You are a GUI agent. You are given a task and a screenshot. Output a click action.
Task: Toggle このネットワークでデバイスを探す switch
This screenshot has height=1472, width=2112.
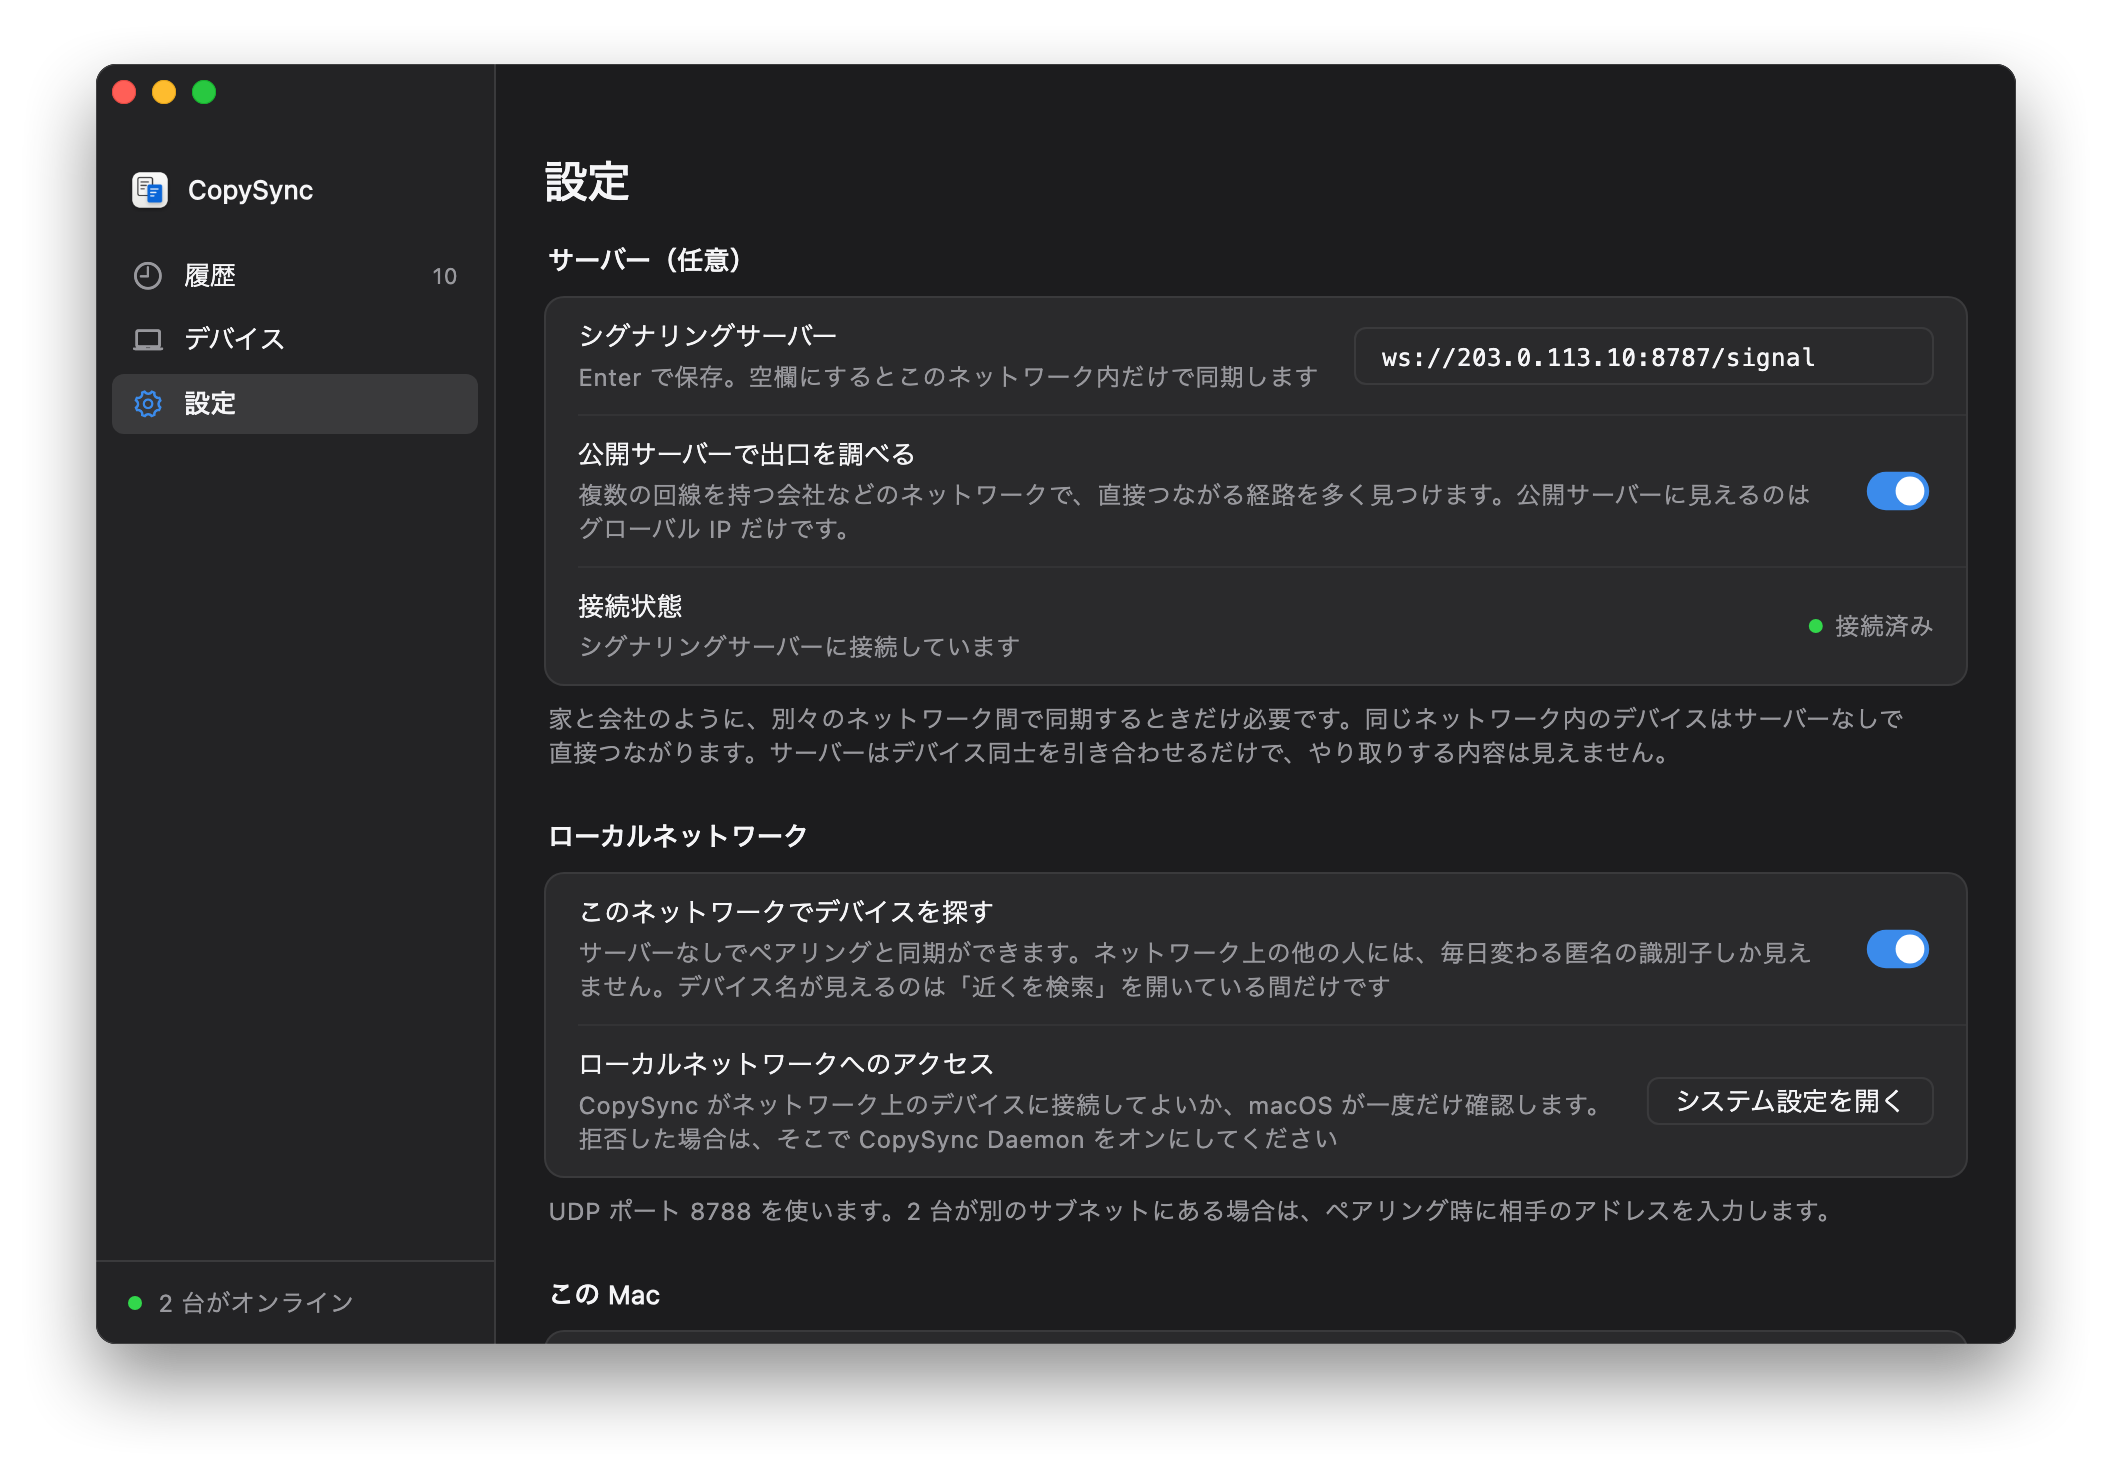click(x=1897, y=949)
